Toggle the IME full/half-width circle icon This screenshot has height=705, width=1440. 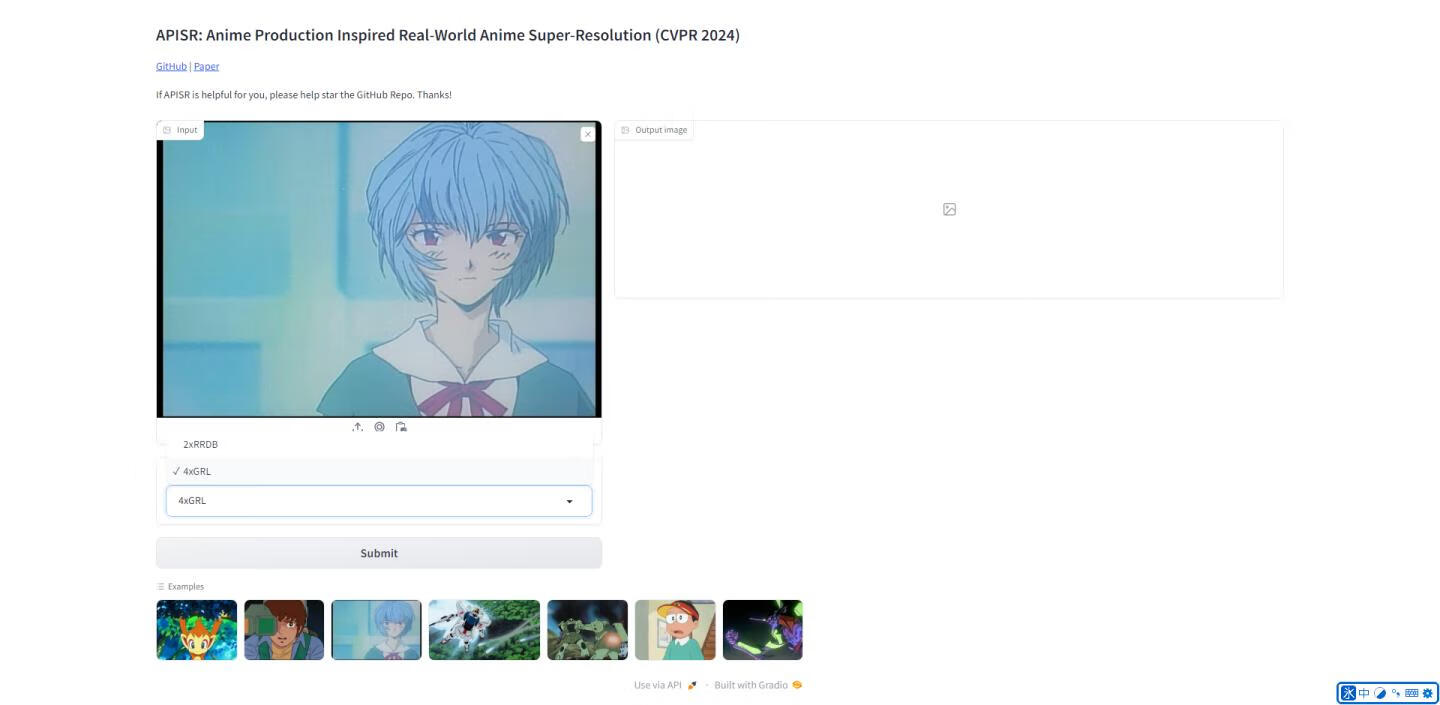1380,693
